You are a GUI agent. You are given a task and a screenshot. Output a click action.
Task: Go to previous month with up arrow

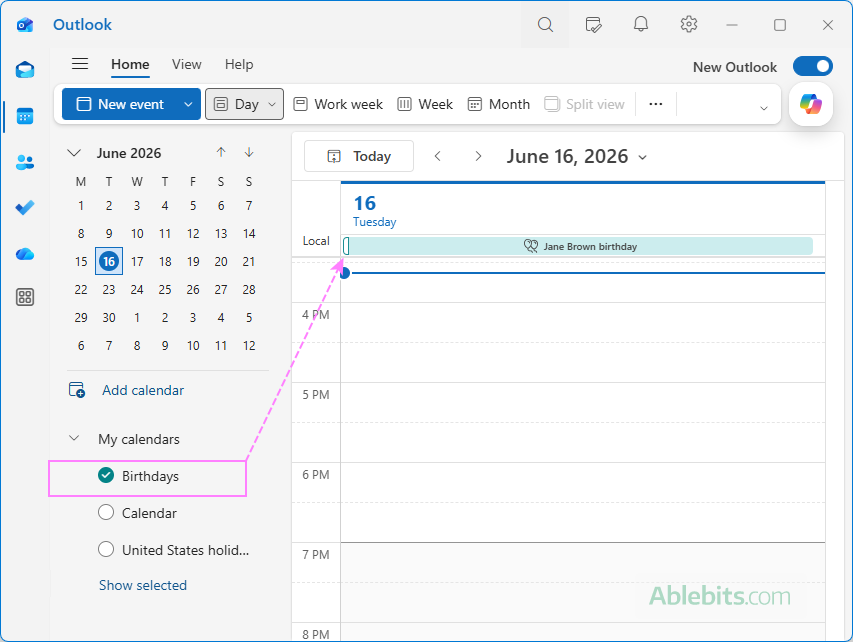[221, 152]
